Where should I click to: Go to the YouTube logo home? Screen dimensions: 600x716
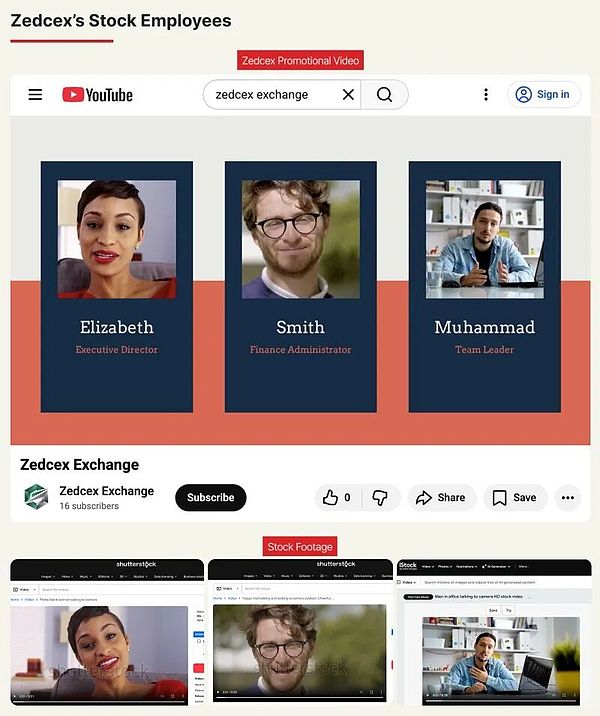(x=97, y=95)
